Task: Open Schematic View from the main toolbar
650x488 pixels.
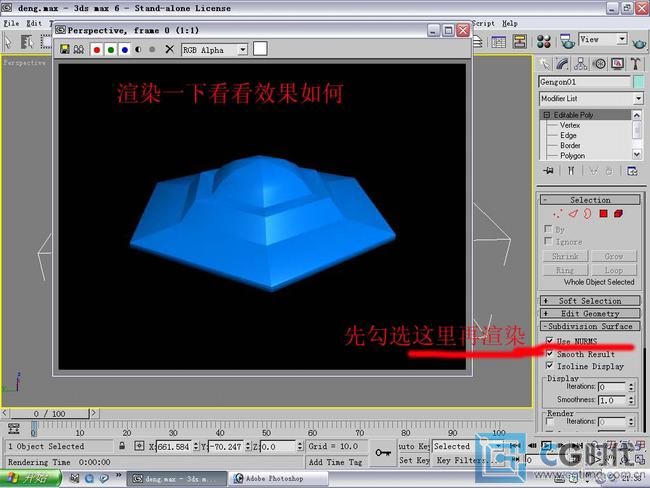Action: pyautogui.click(x=519, y=41)
